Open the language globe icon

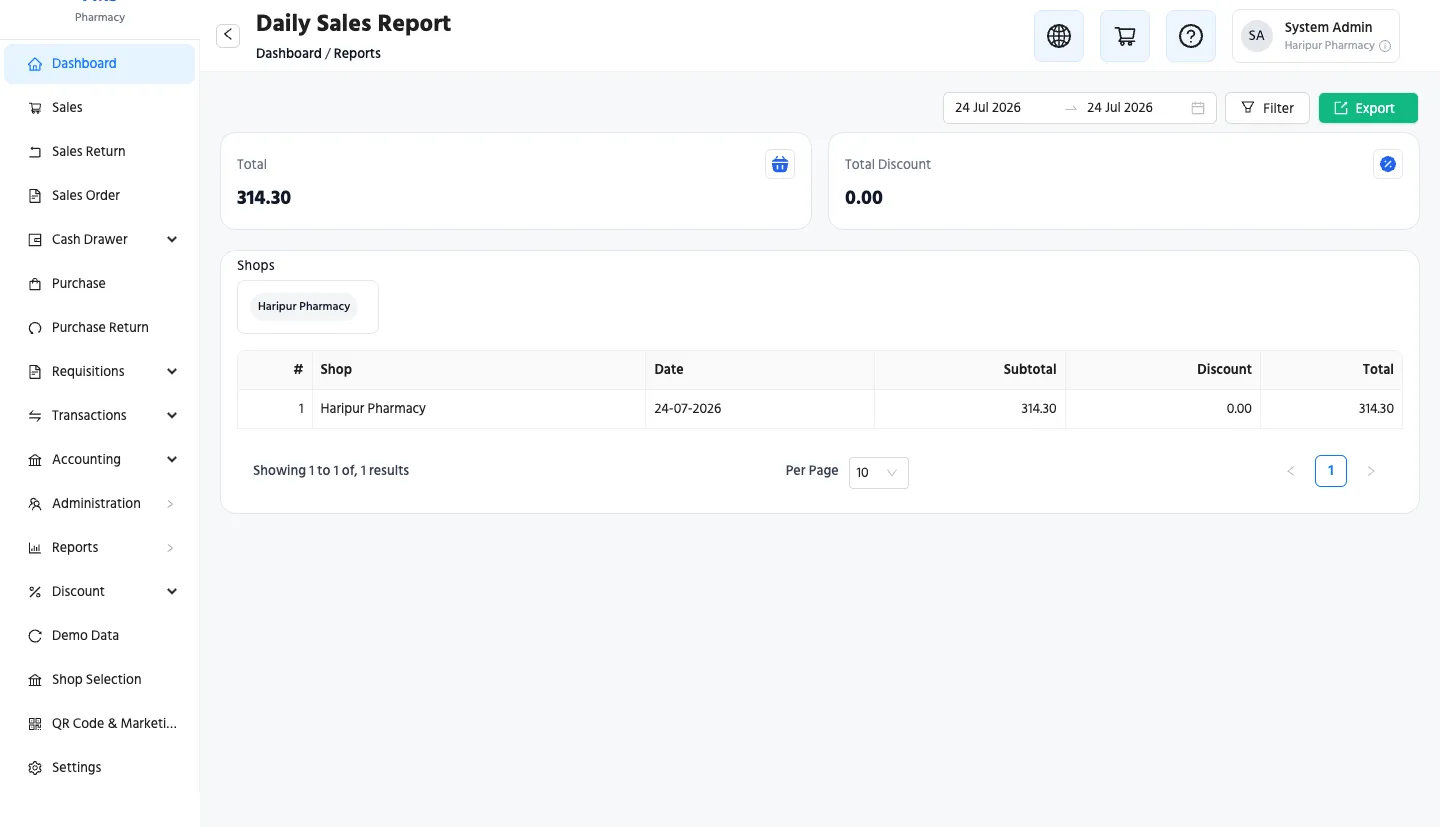pos(1059,36)
